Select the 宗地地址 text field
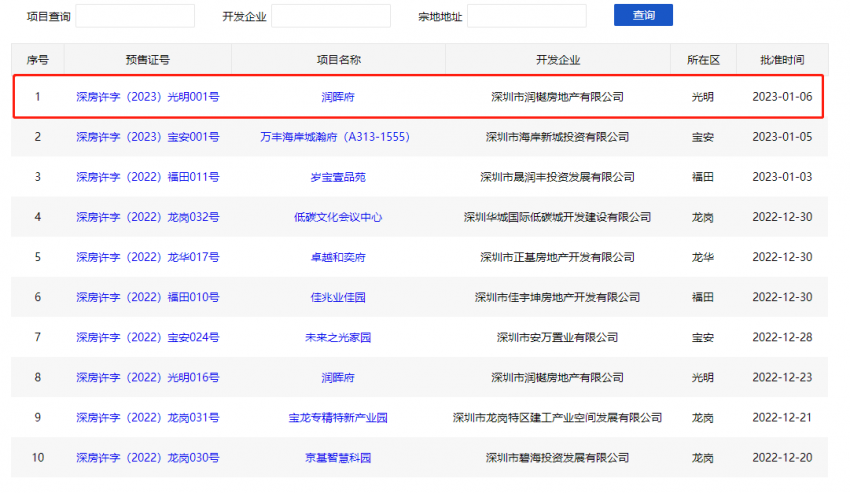 [526, 16]
